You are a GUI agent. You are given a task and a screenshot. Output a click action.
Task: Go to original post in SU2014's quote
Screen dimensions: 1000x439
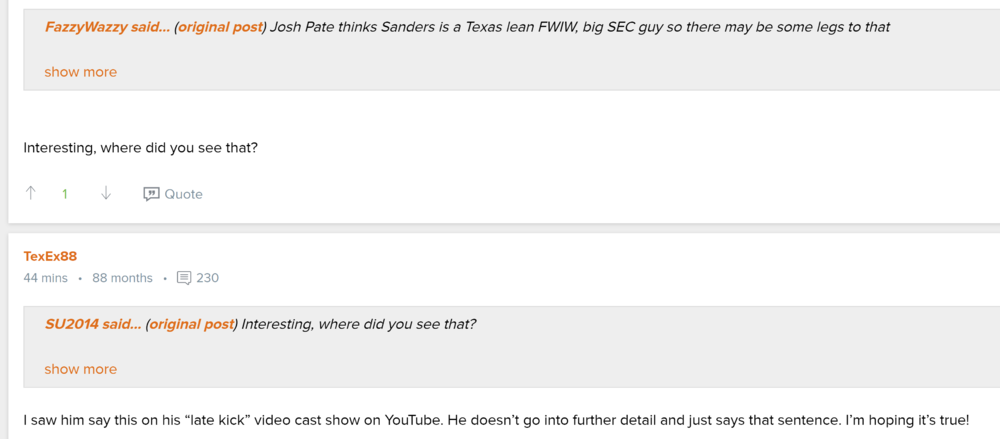coord(192,324)
